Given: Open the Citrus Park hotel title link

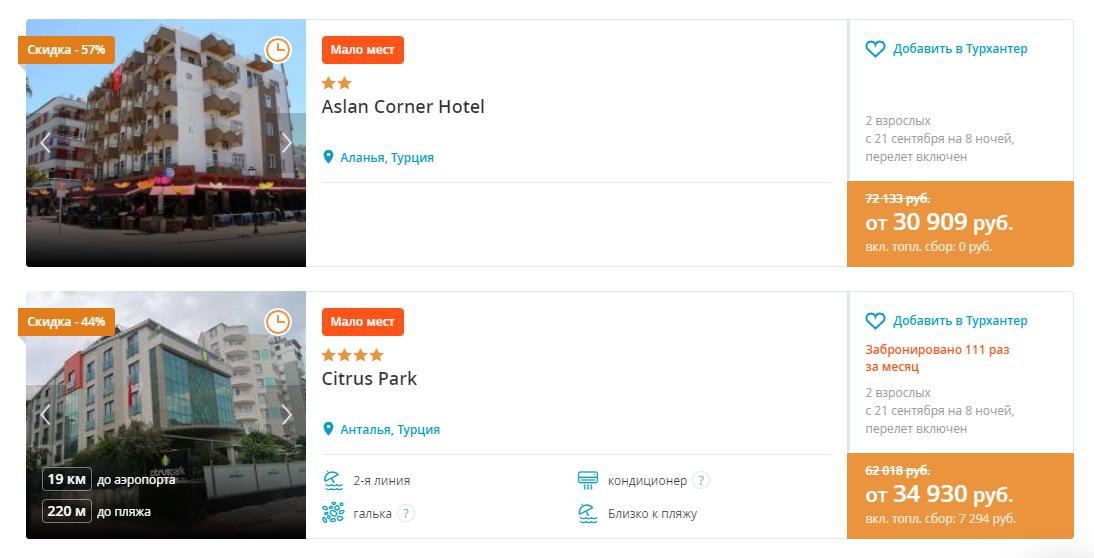Looking at the screenshot, I should pyautogui.click(x=369, y=379).
